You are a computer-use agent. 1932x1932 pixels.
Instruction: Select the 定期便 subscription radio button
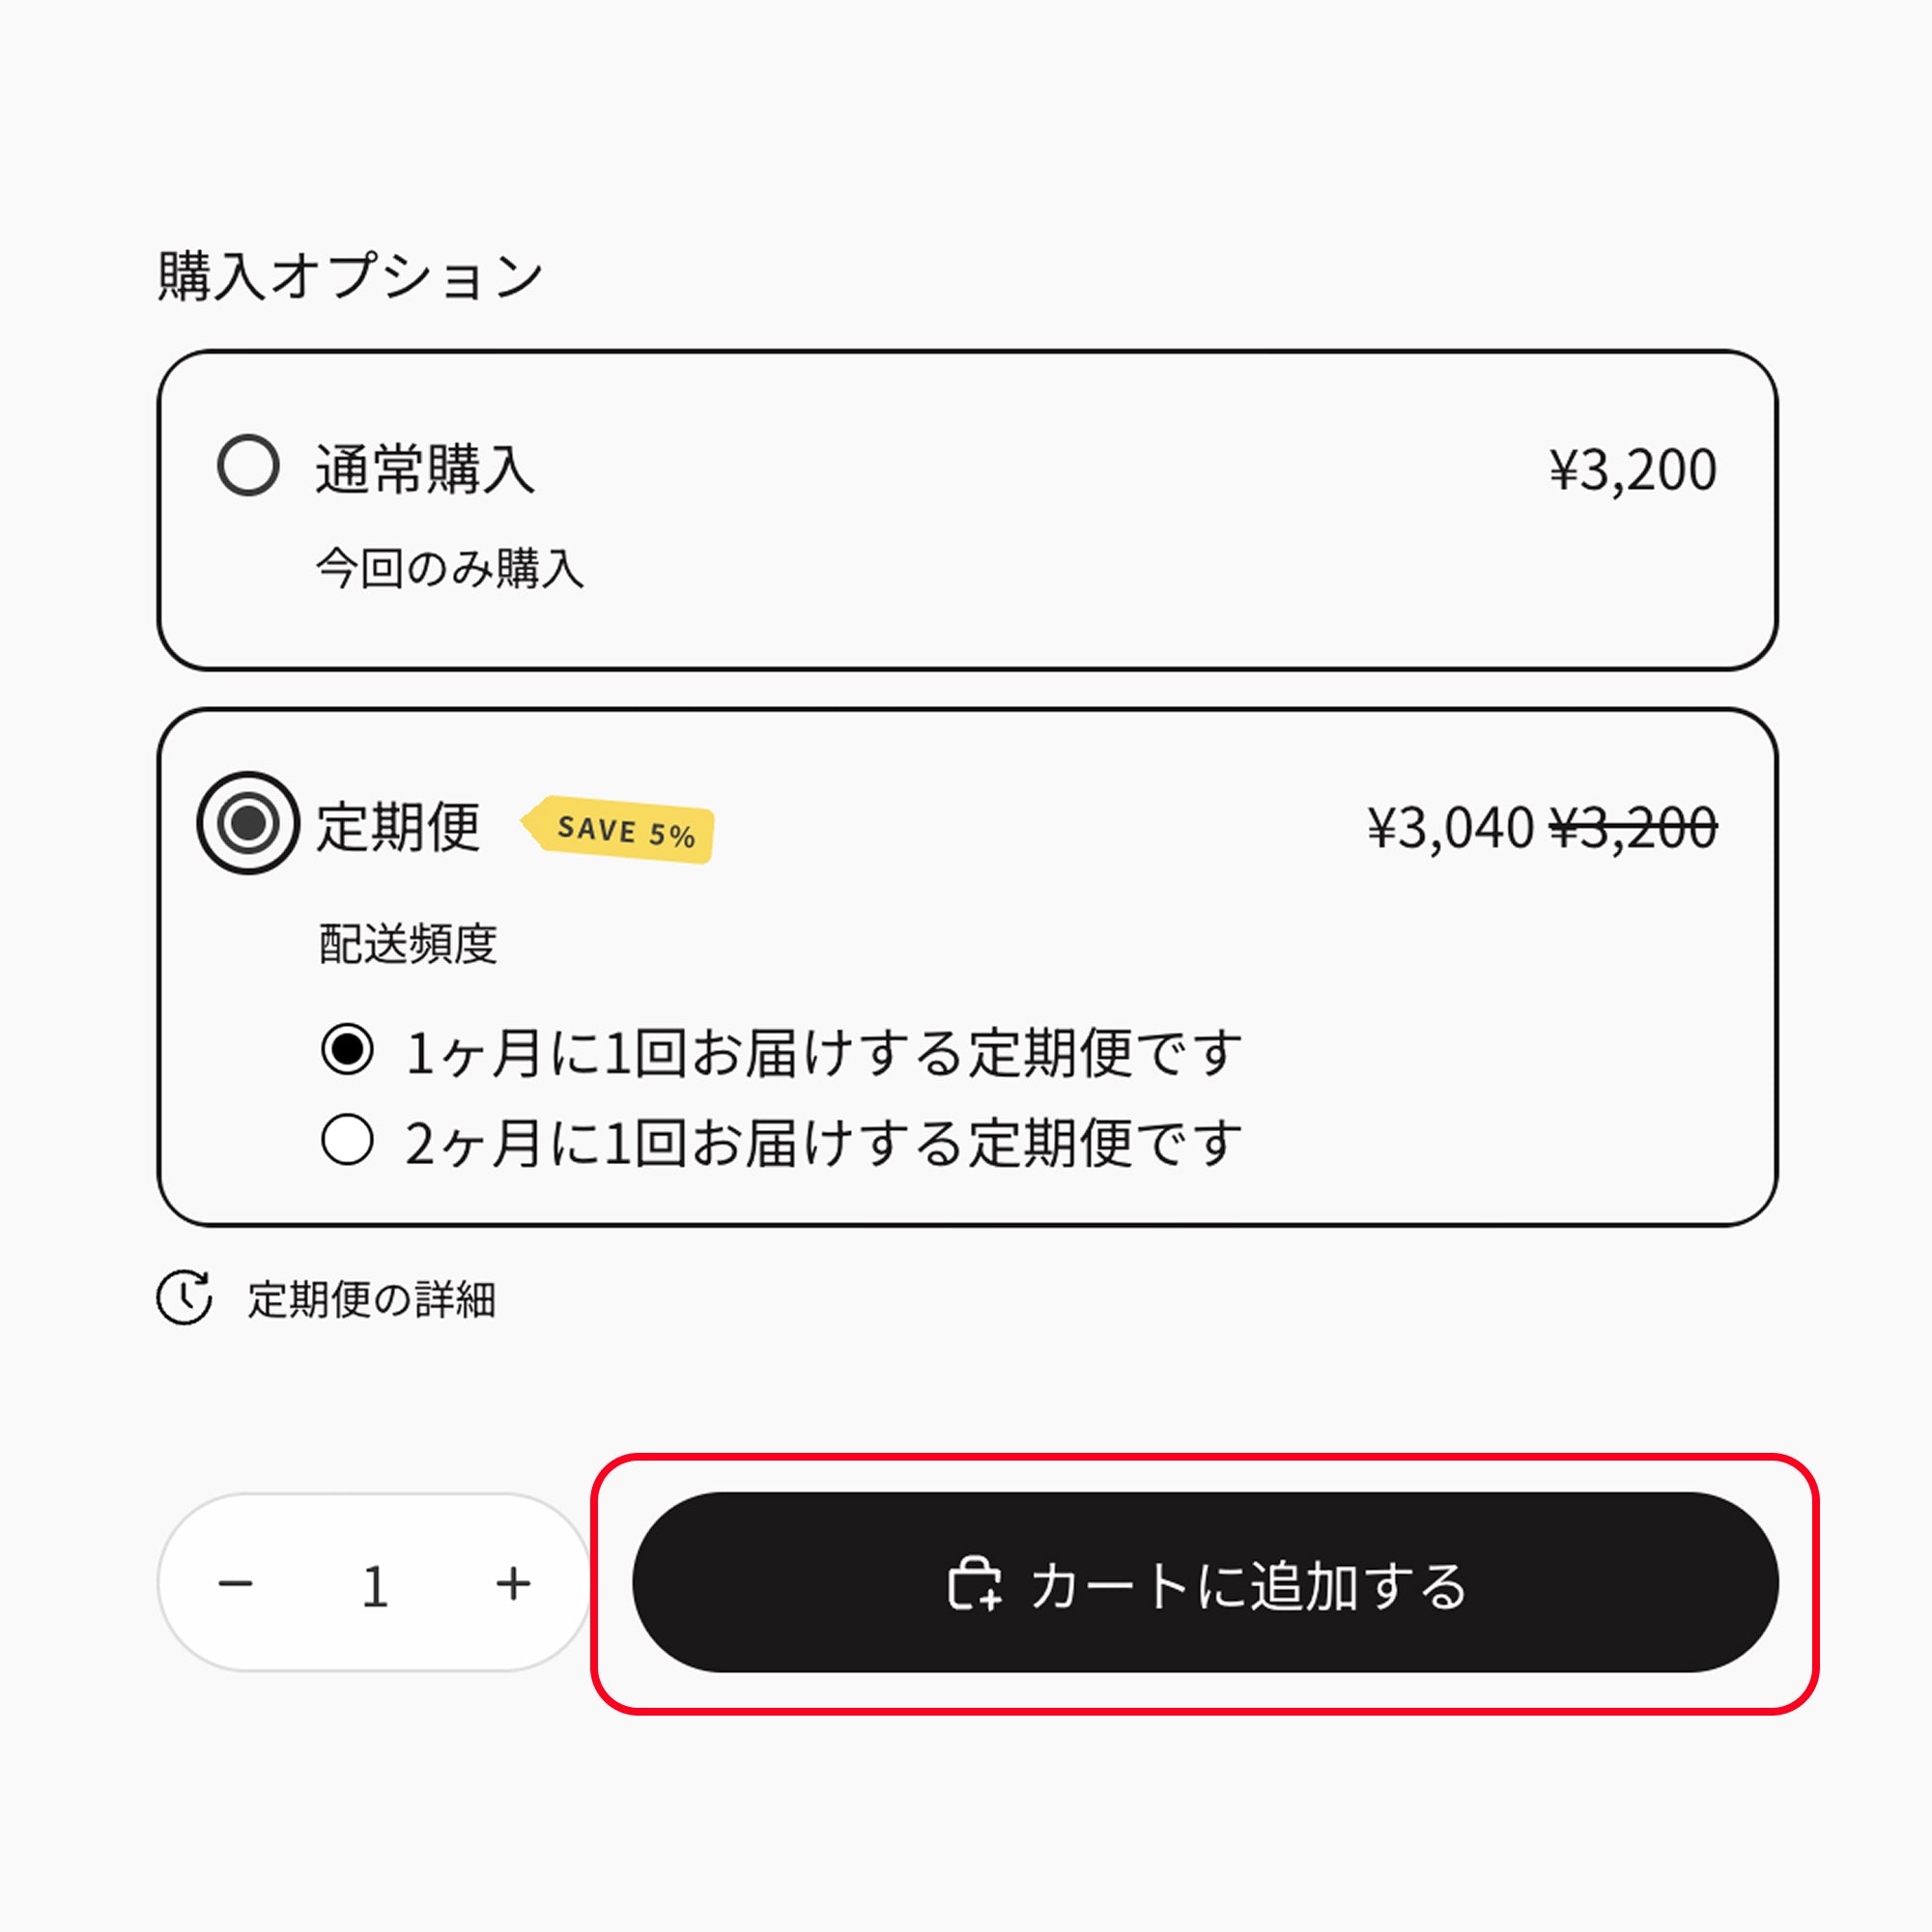(x=248, y=823)
